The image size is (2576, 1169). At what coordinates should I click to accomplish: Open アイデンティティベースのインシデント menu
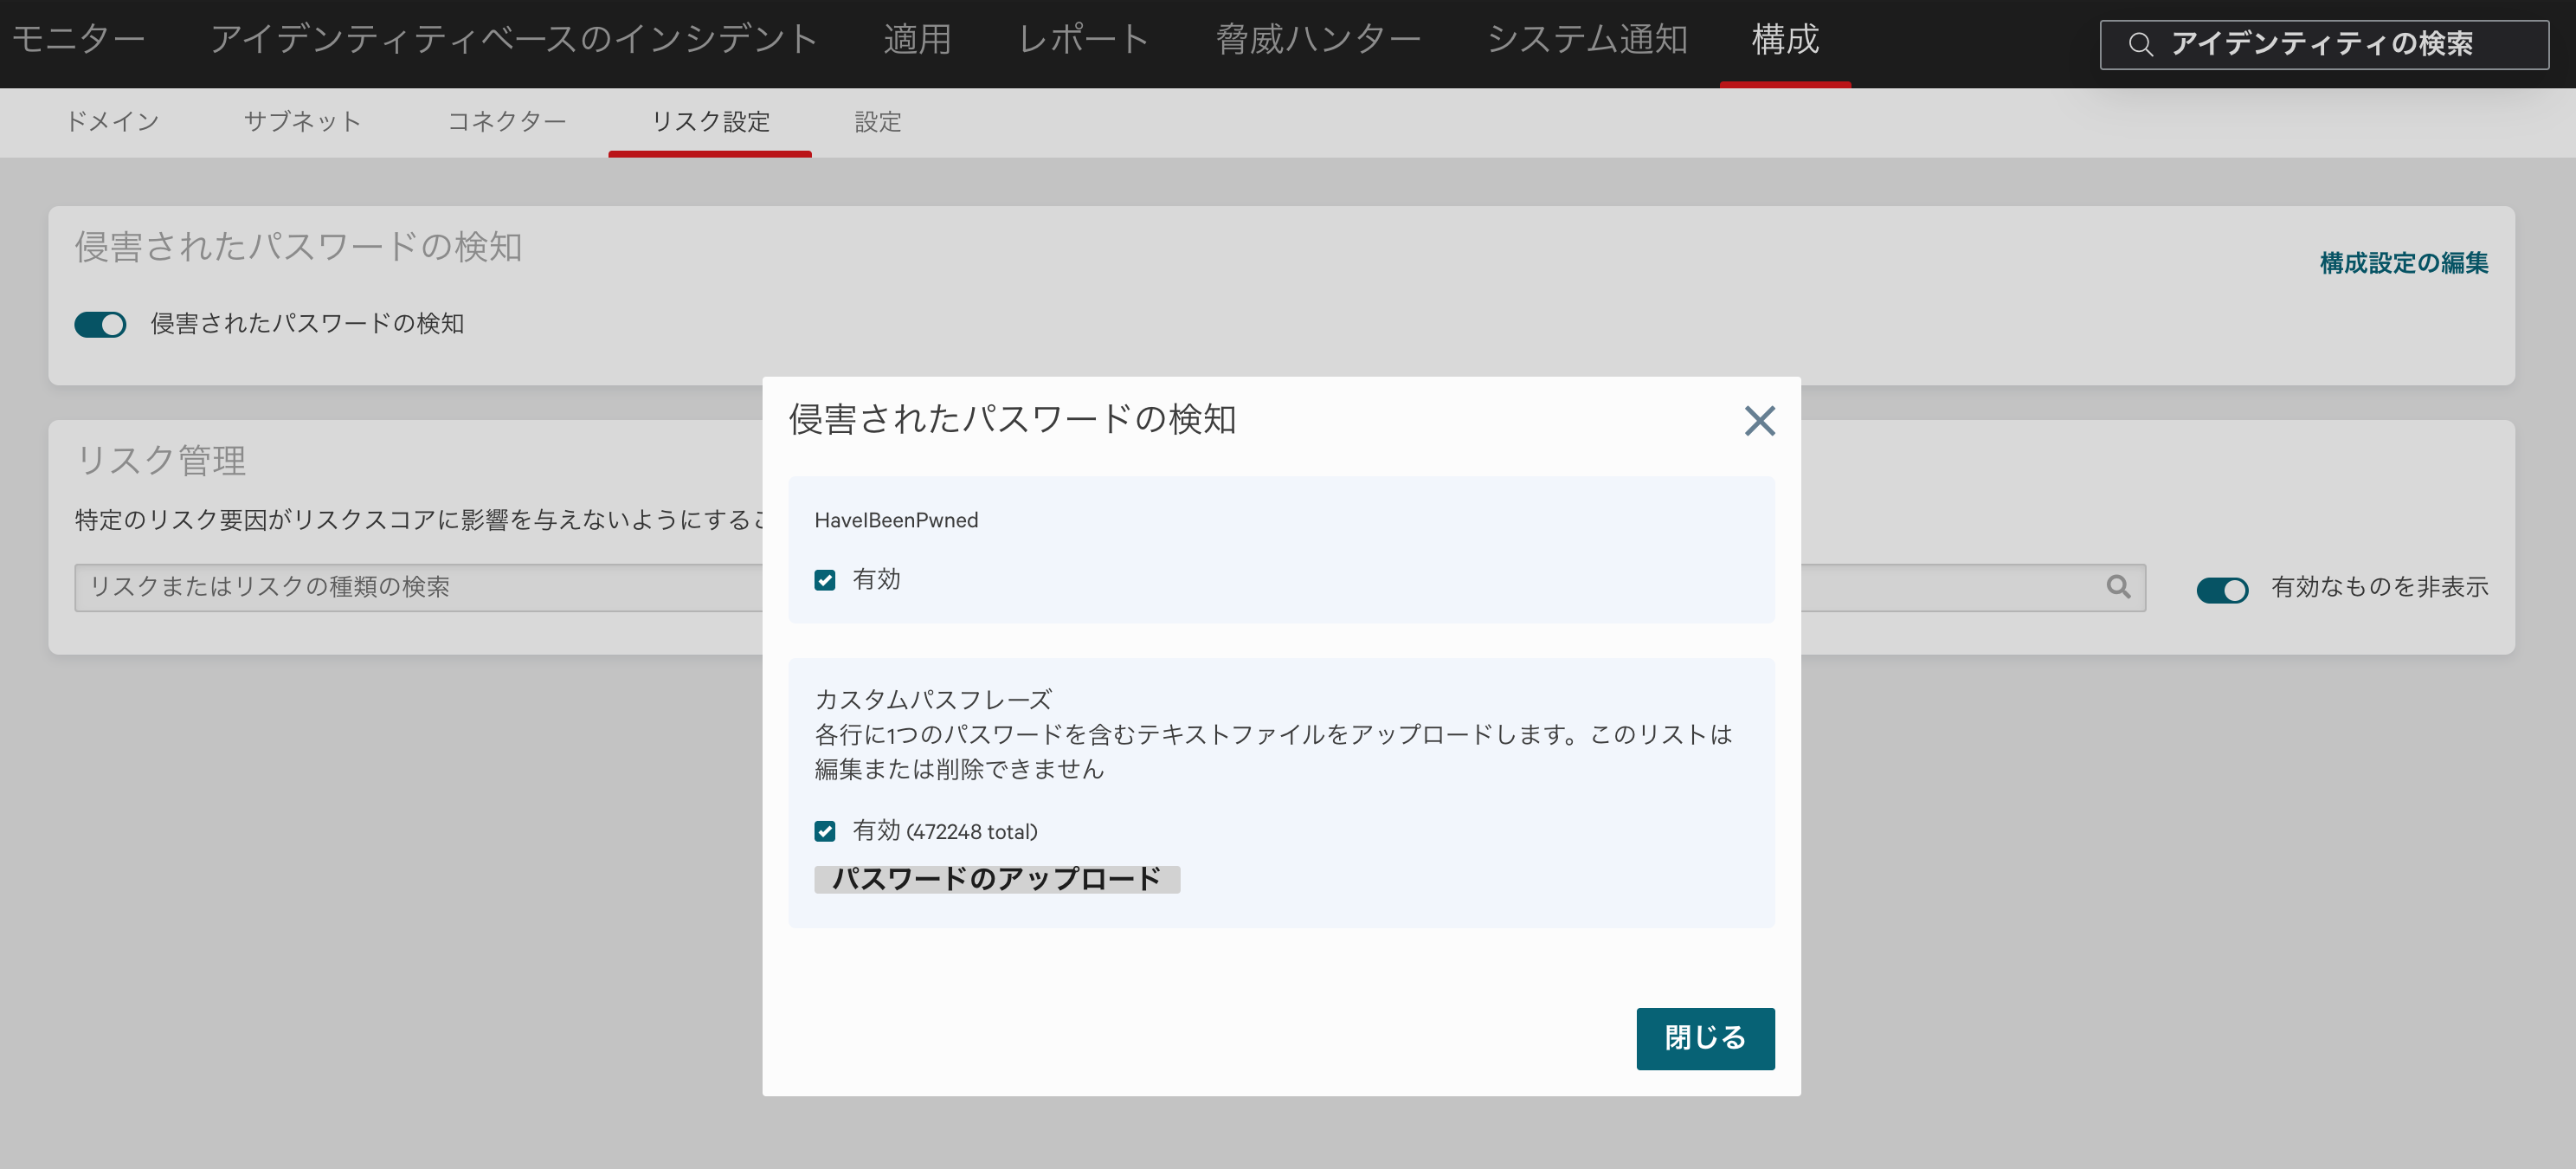pos(514,39)
